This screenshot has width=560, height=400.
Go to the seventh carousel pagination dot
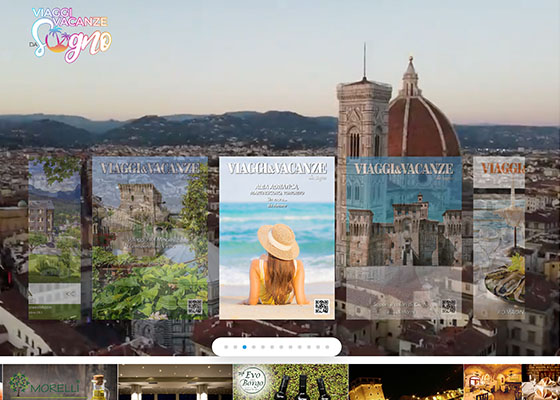tap(281, 347)
